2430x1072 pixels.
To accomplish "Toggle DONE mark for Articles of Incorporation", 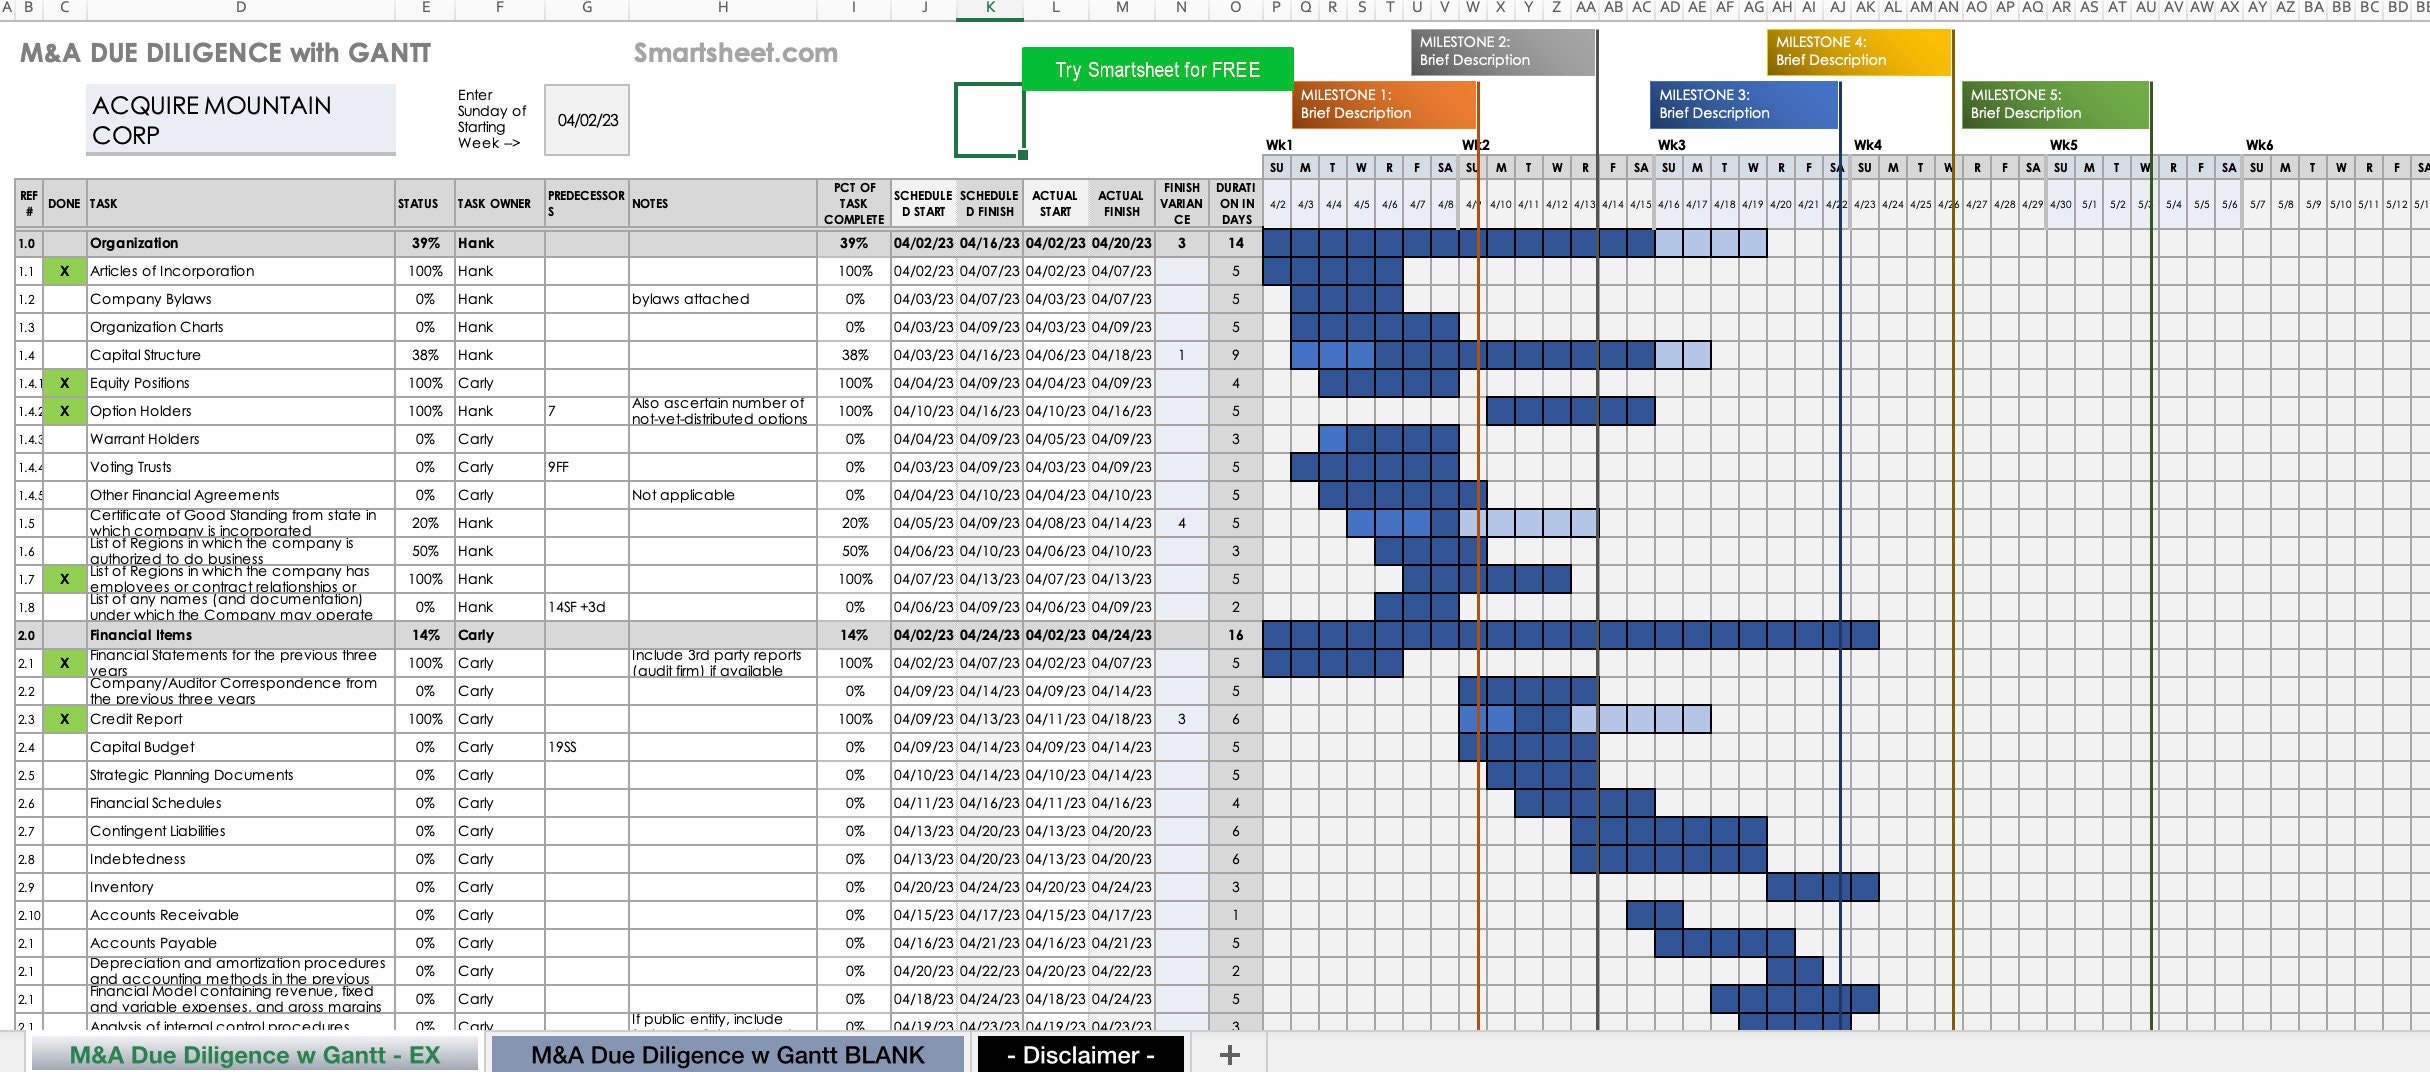I will (65, 271).
